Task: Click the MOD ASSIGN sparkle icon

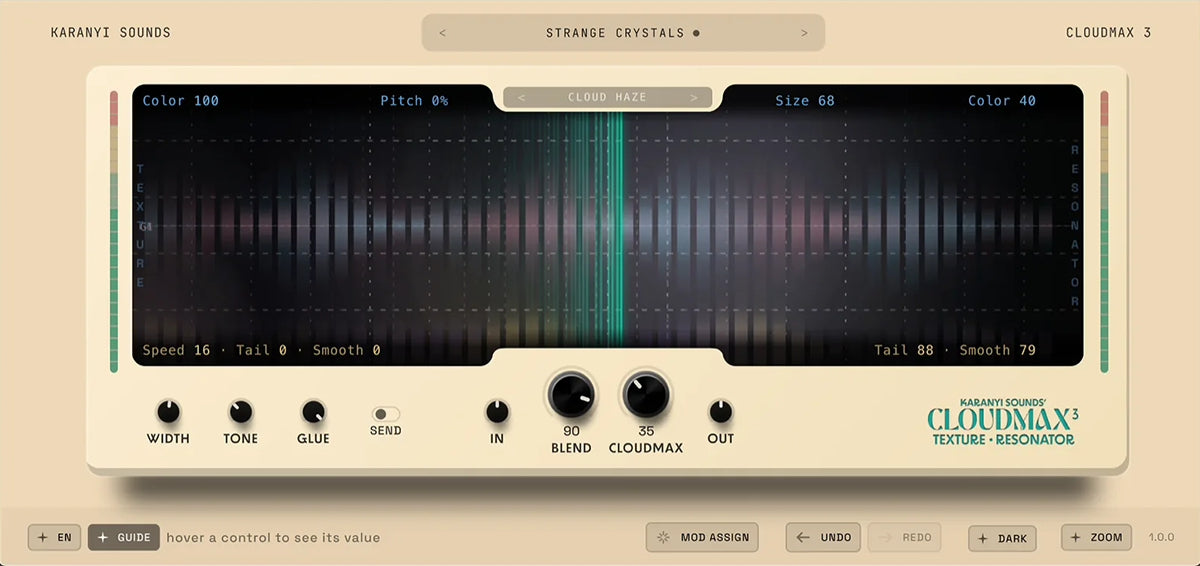Action: coord(663,538)
